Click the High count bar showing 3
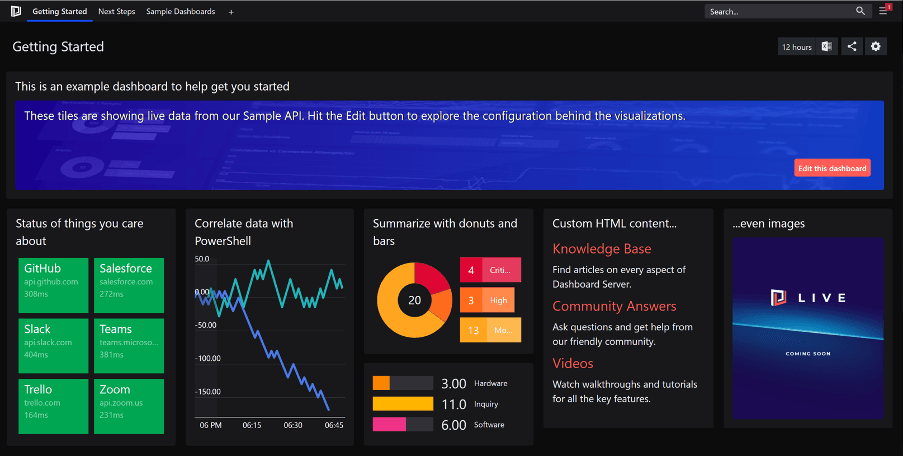The image size is (904, 456). pos(487,300)
